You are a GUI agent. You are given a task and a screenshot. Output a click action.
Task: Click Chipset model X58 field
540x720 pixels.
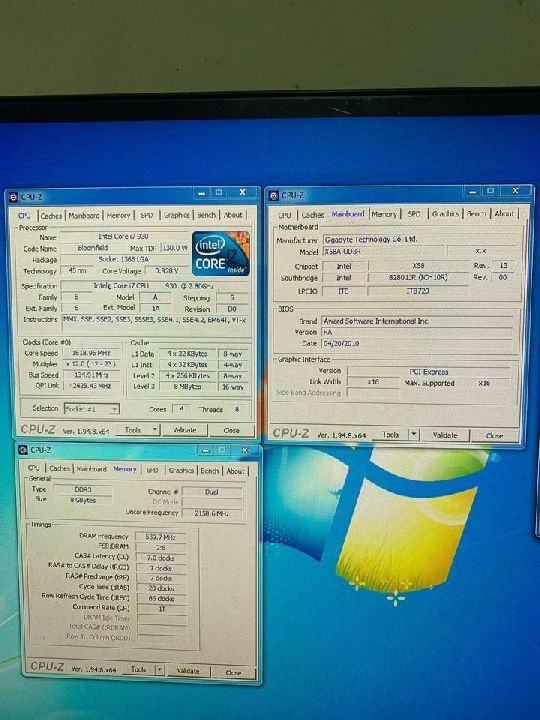418,265
